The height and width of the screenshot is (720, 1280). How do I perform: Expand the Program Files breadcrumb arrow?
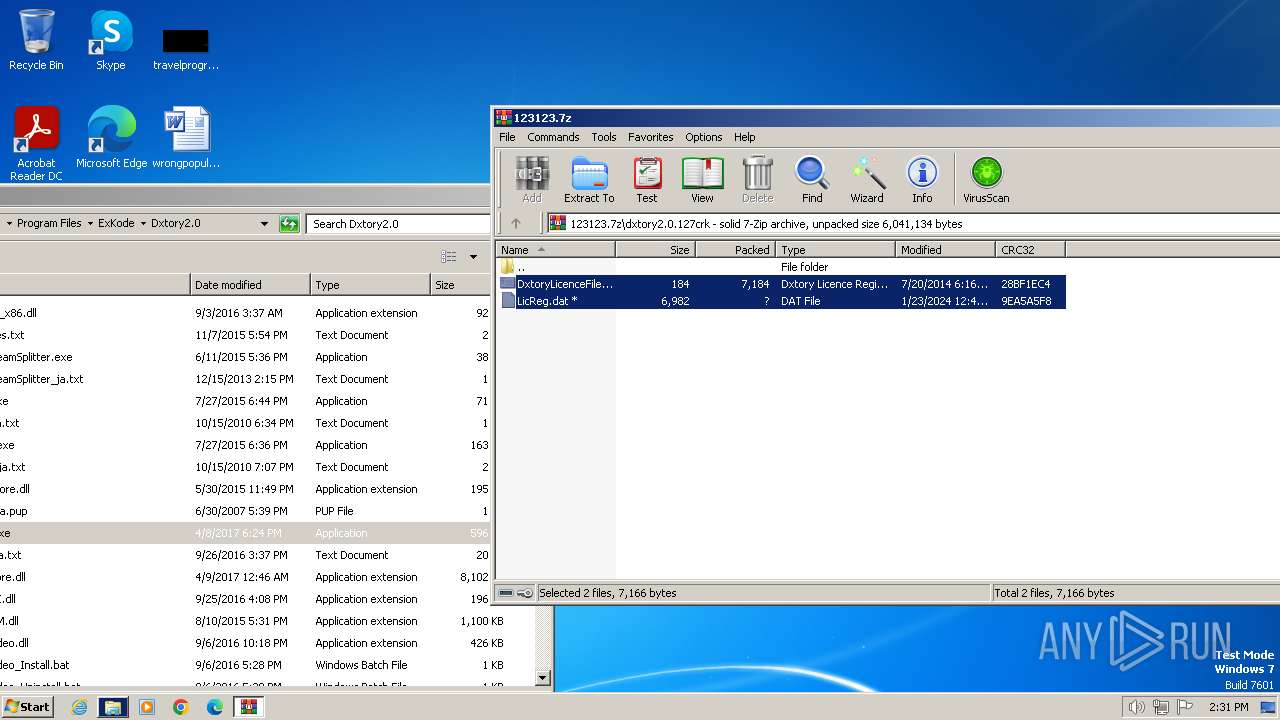(90, 224)
